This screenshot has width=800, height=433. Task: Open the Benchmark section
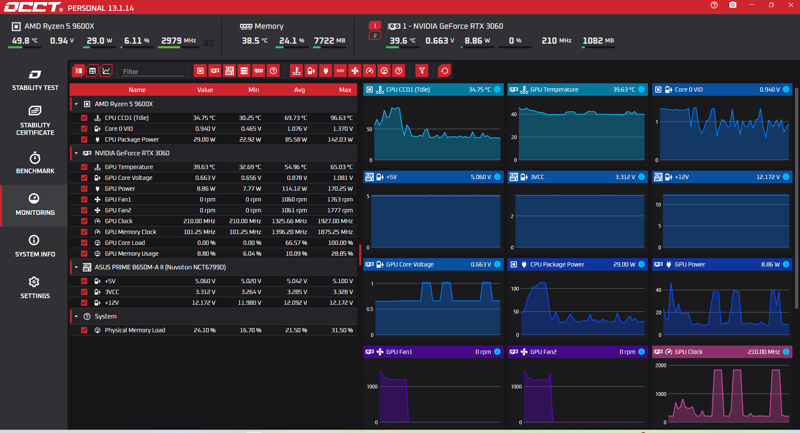[x=35, y=163]
